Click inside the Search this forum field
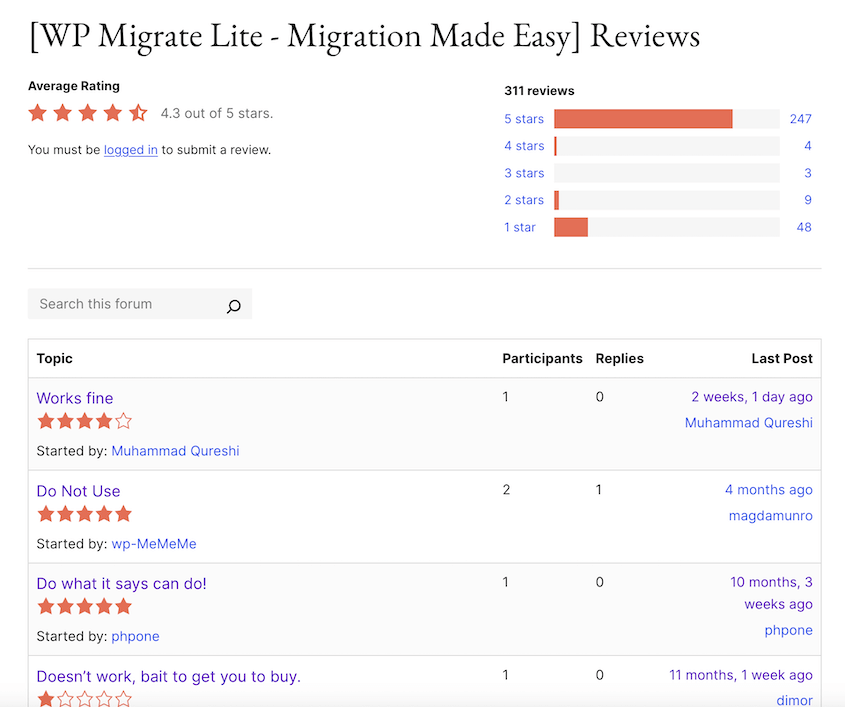845x707 pixels. [x=120, y=304]
